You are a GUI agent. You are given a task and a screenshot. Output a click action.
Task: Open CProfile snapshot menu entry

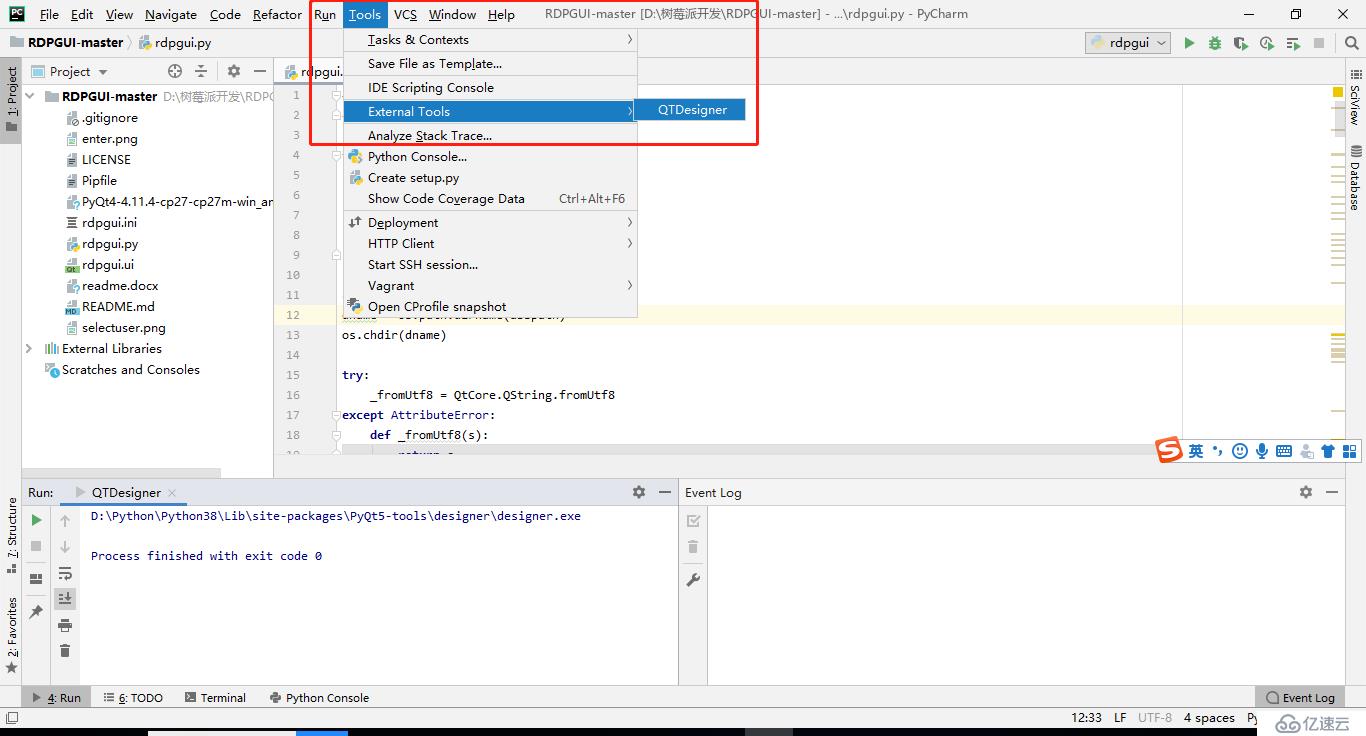coord(490,306)
